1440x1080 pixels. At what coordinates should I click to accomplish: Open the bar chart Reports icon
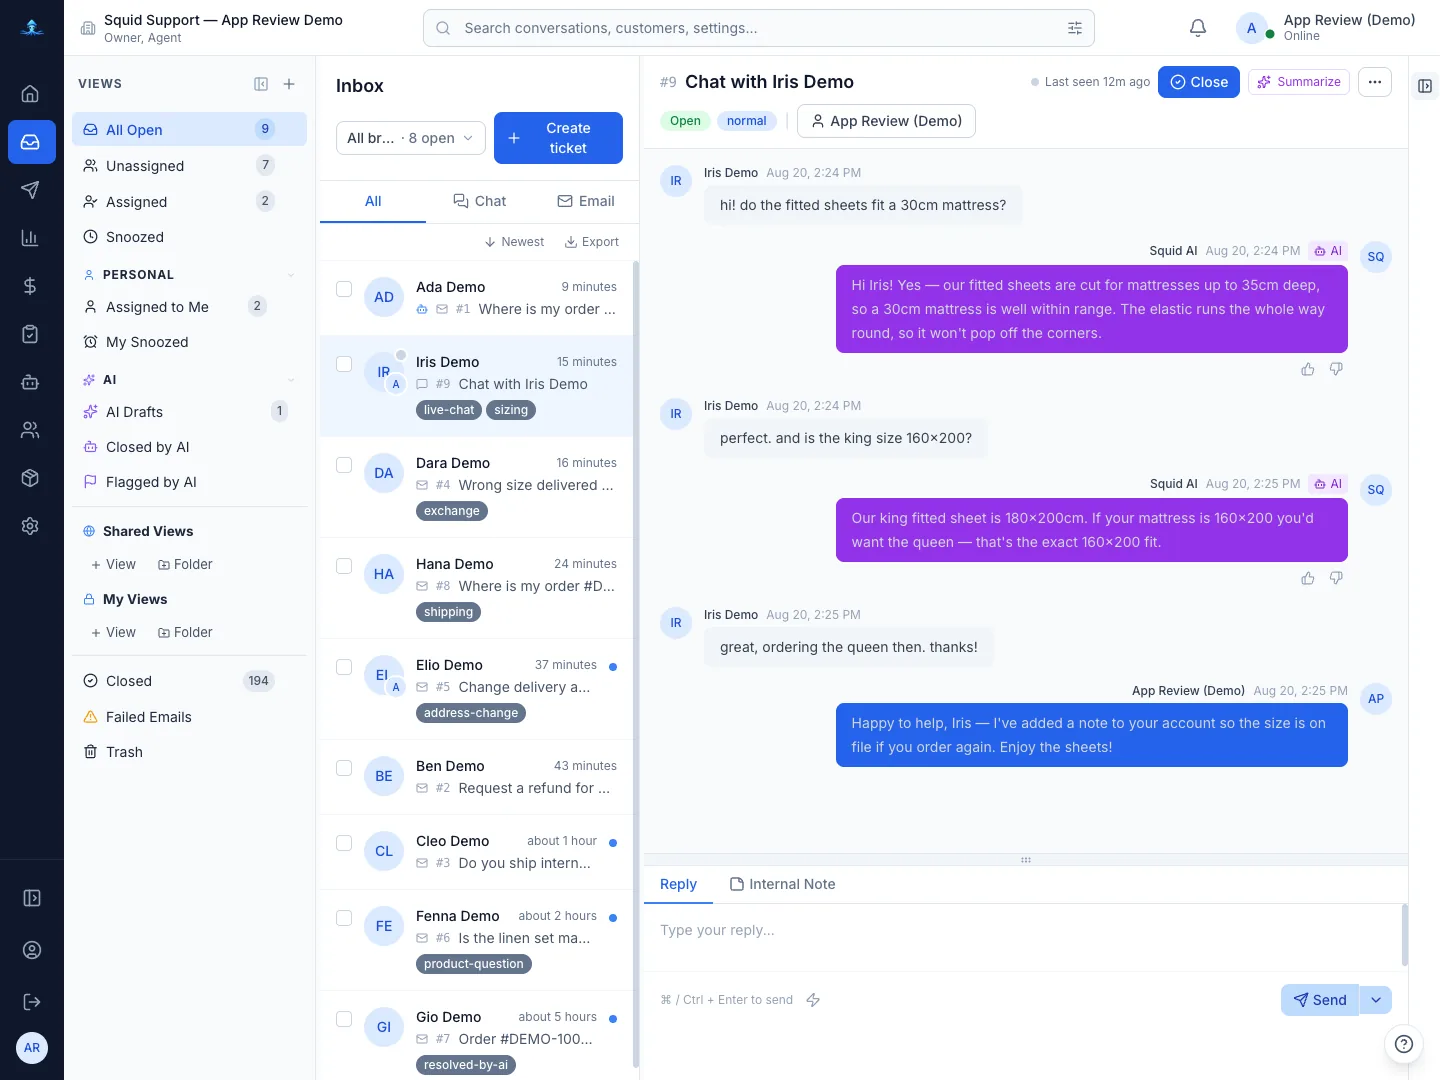(x=30, y=238)
